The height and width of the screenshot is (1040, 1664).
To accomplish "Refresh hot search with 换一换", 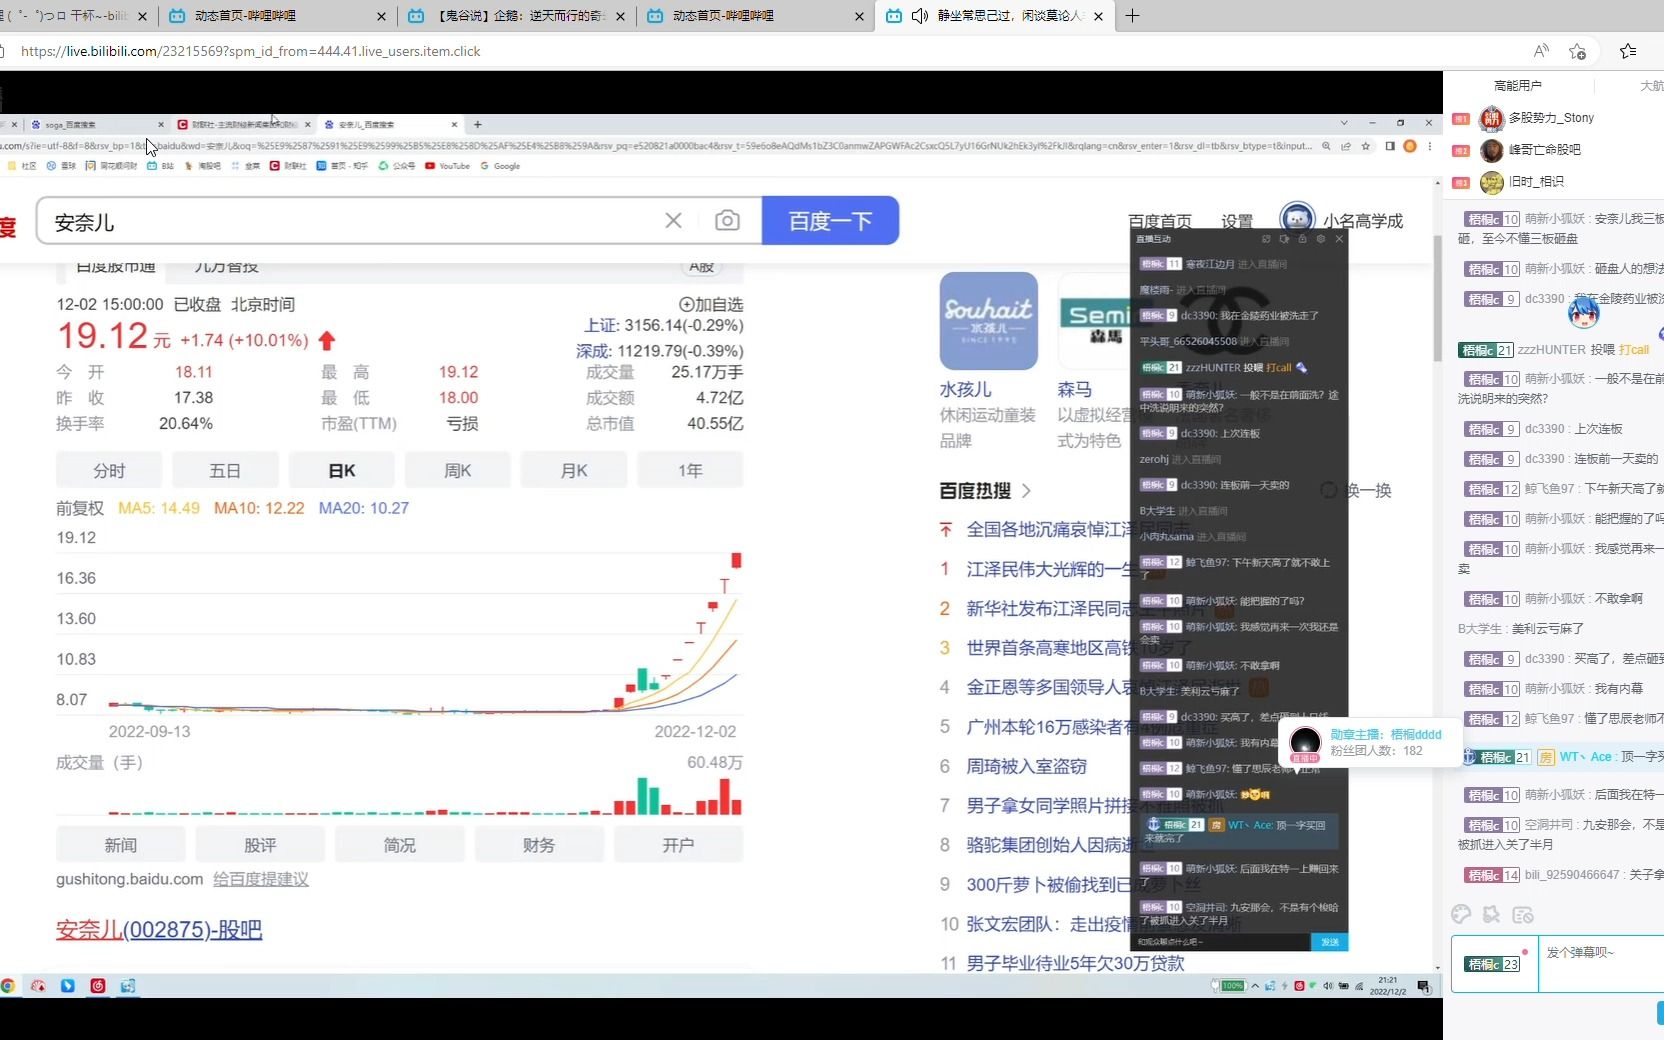I will (1357, 491).
